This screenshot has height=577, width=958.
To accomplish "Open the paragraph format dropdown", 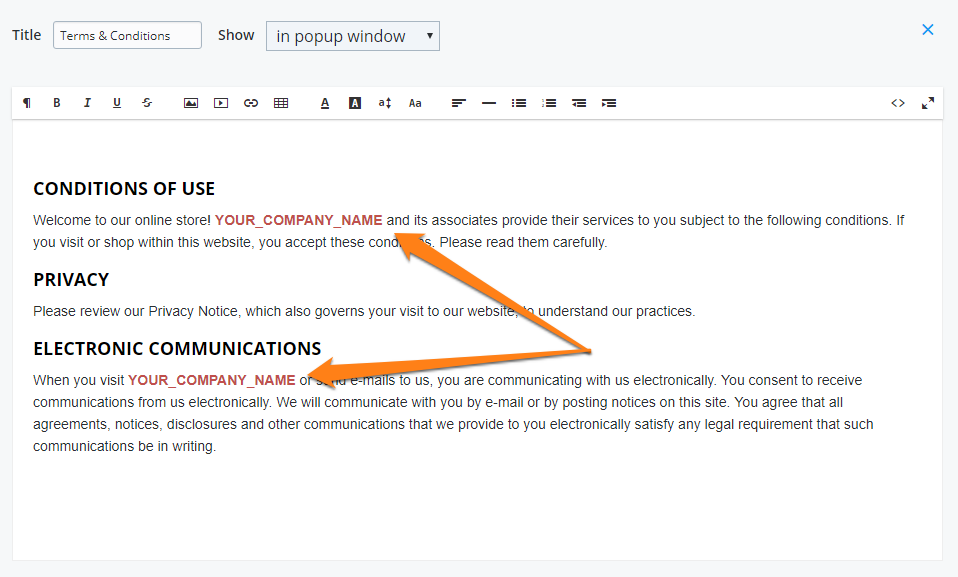I will (27, 102).
